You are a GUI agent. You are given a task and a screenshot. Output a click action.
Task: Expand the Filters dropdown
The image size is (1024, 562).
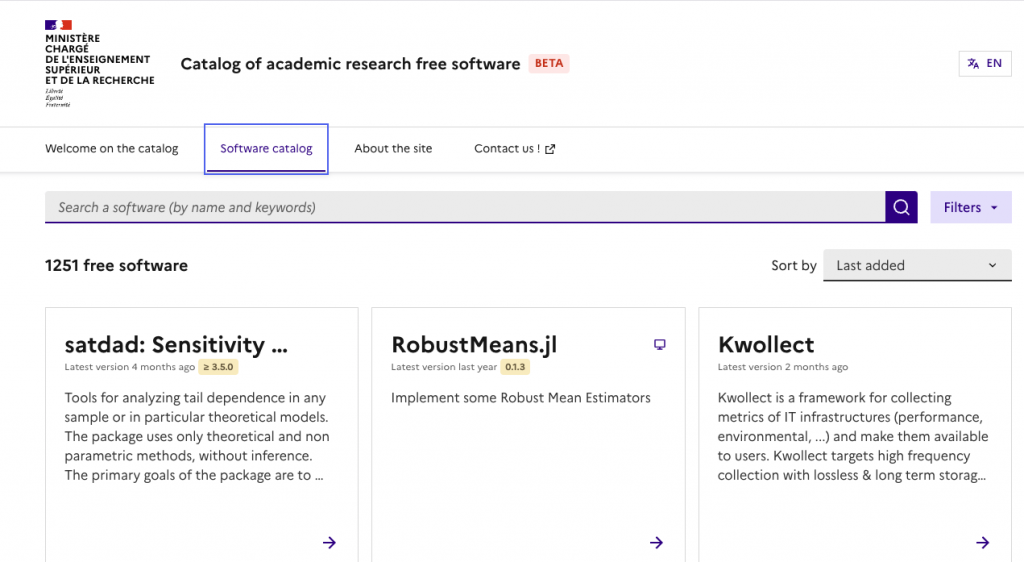[970, 207]
